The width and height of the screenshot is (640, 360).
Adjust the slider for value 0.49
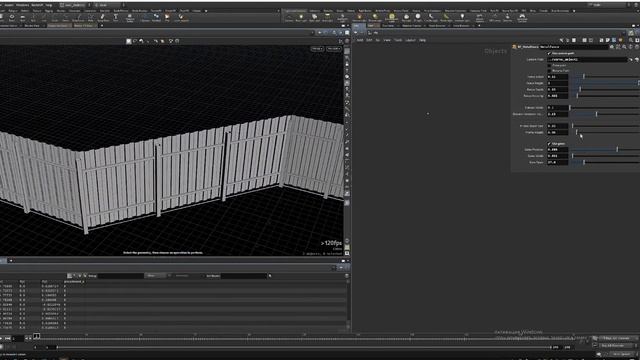click(604, 114)
